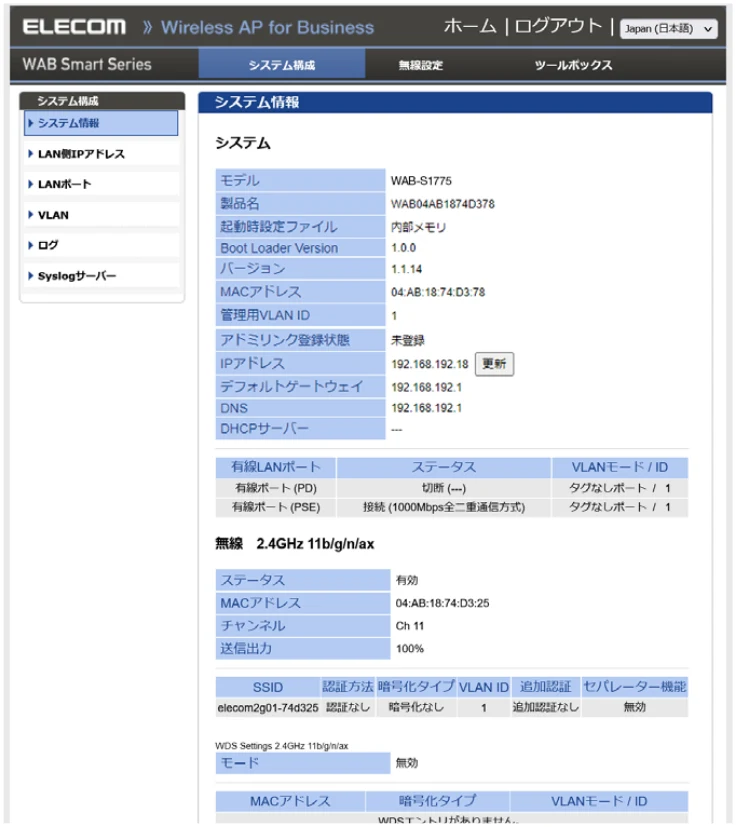Screen dimensions: 737x827
Task: Select システム情報 in sidebar
Action: (101, 123)
